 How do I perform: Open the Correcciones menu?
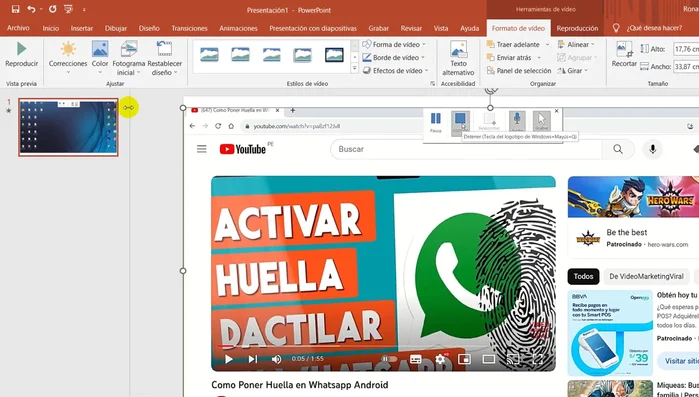pos(68,58)
